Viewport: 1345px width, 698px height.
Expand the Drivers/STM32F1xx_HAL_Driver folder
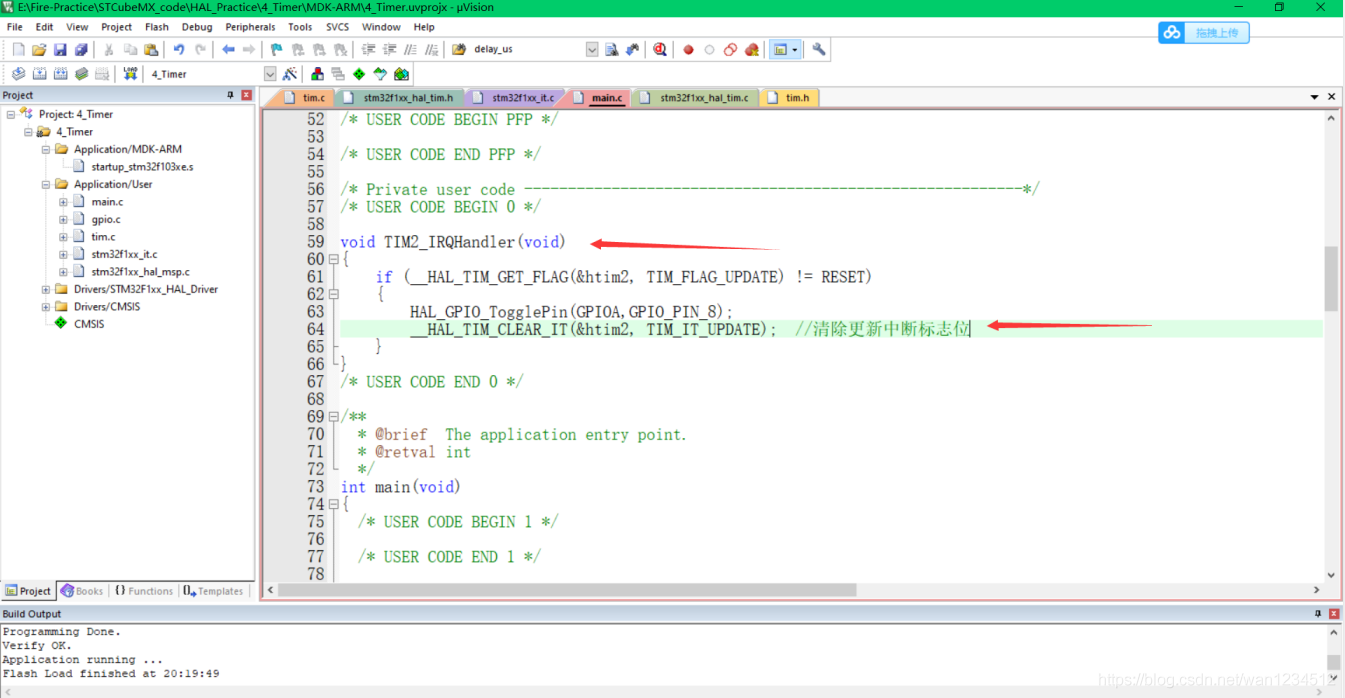click(x=46, y=290)
